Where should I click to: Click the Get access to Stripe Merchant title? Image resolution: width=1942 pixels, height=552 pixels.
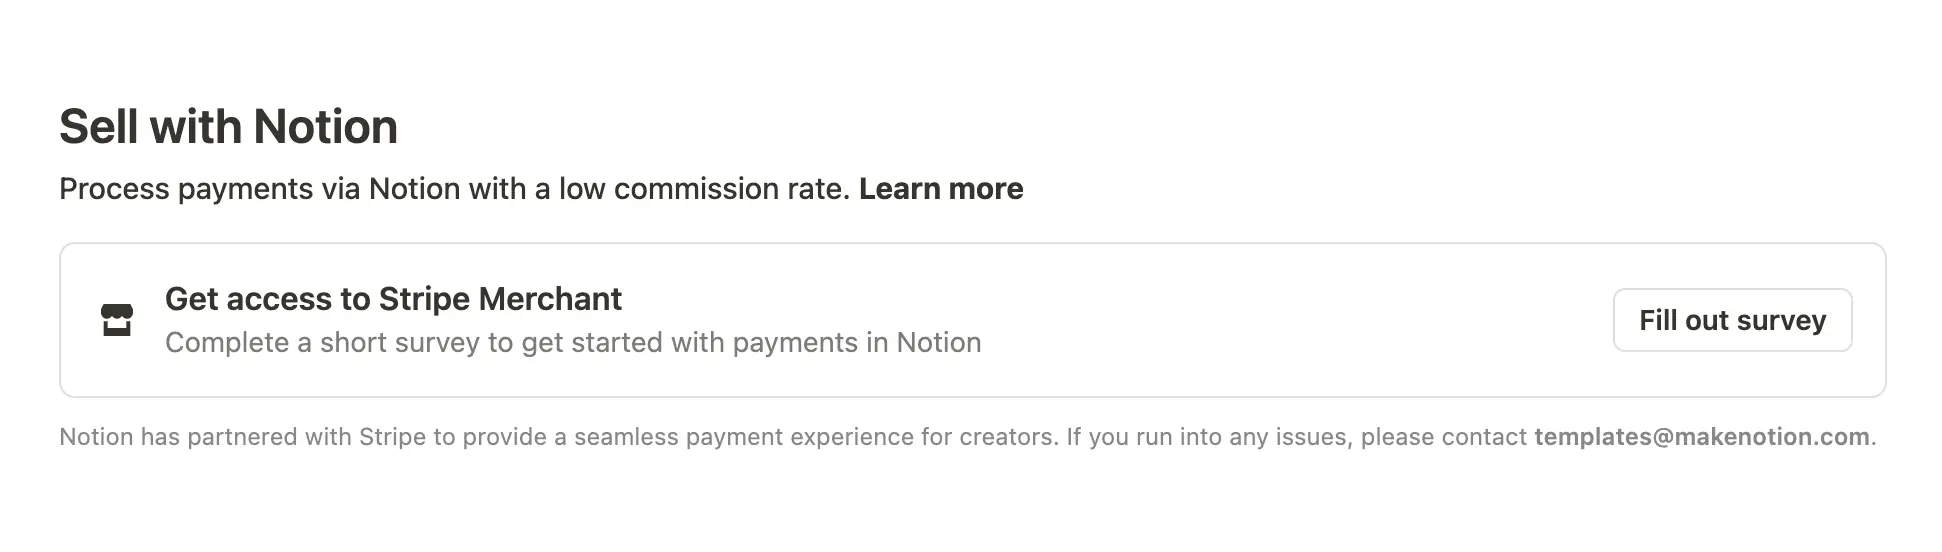coord(393,299)
